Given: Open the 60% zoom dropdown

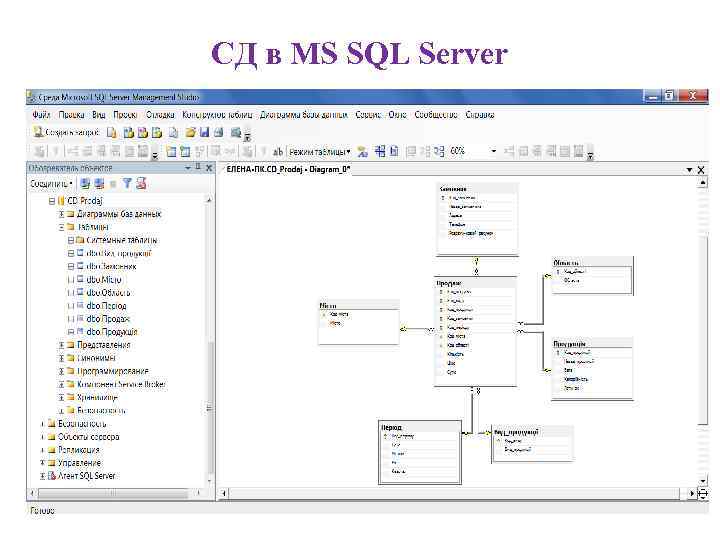Looking at the screenshot, I should tap(494, 151).
